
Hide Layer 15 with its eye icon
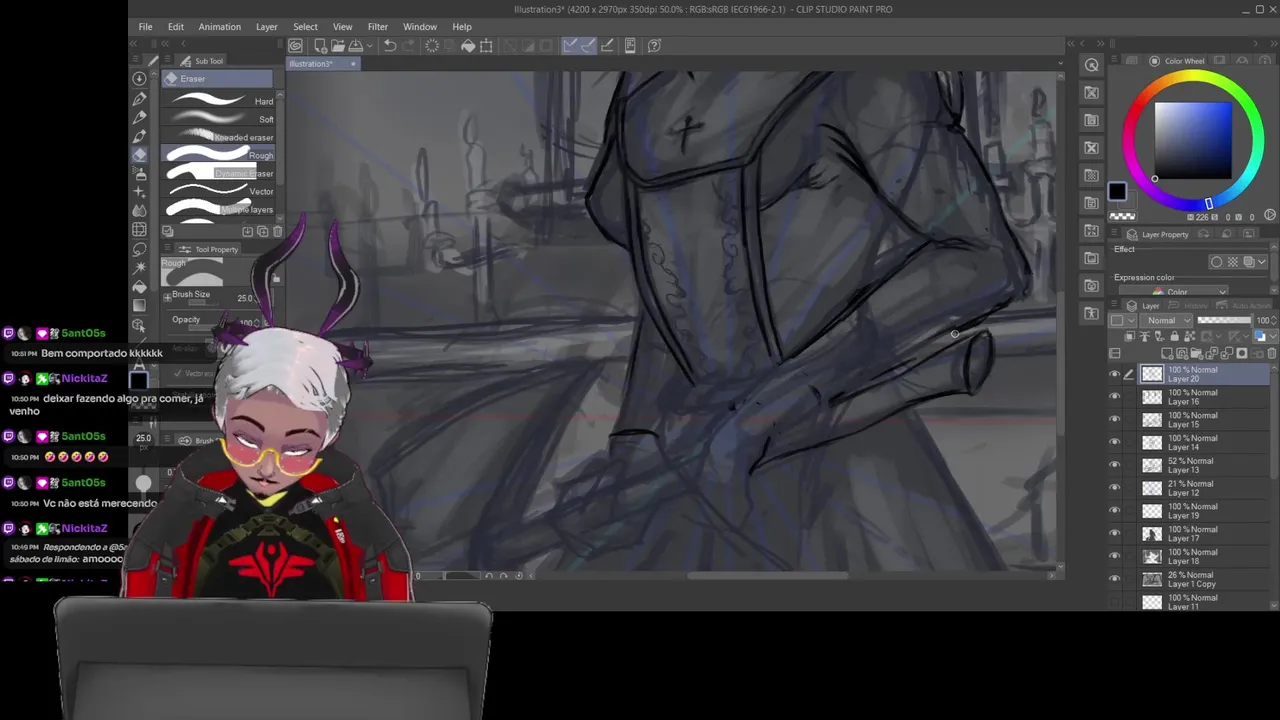click(1115, 420)
